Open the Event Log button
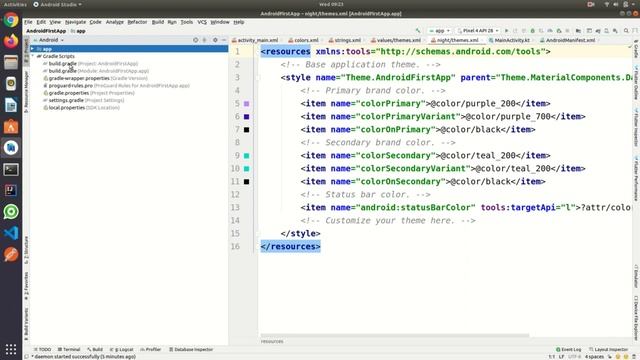The image size is (640, 360). (x=569, y=349)
